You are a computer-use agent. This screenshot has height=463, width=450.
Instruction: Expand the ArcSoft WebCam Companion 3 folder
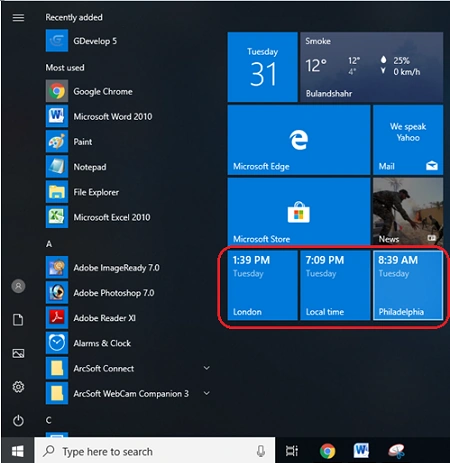point(207,393)
